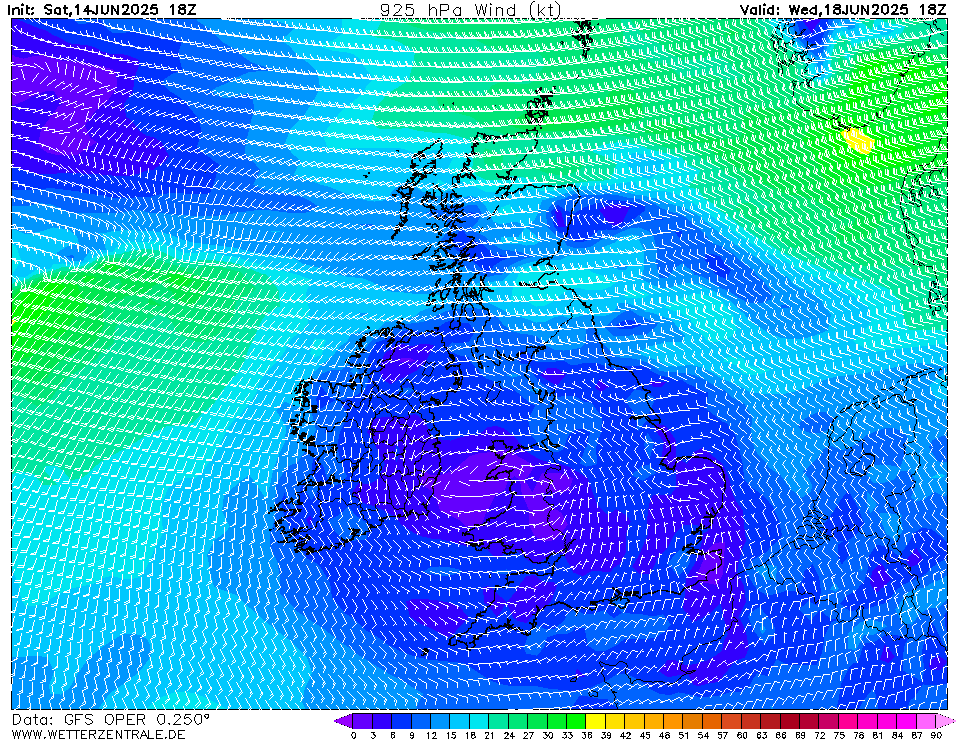Click the '0' value under the colour scale
959x741 pixels.
click(x=354, y=735)
